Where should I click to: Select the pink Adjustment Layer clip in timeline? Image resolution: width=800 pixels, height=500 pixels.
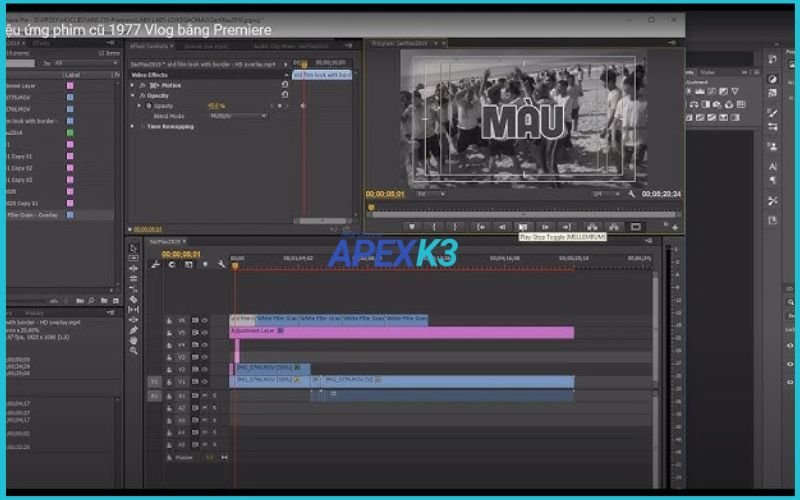coord(400,332)
